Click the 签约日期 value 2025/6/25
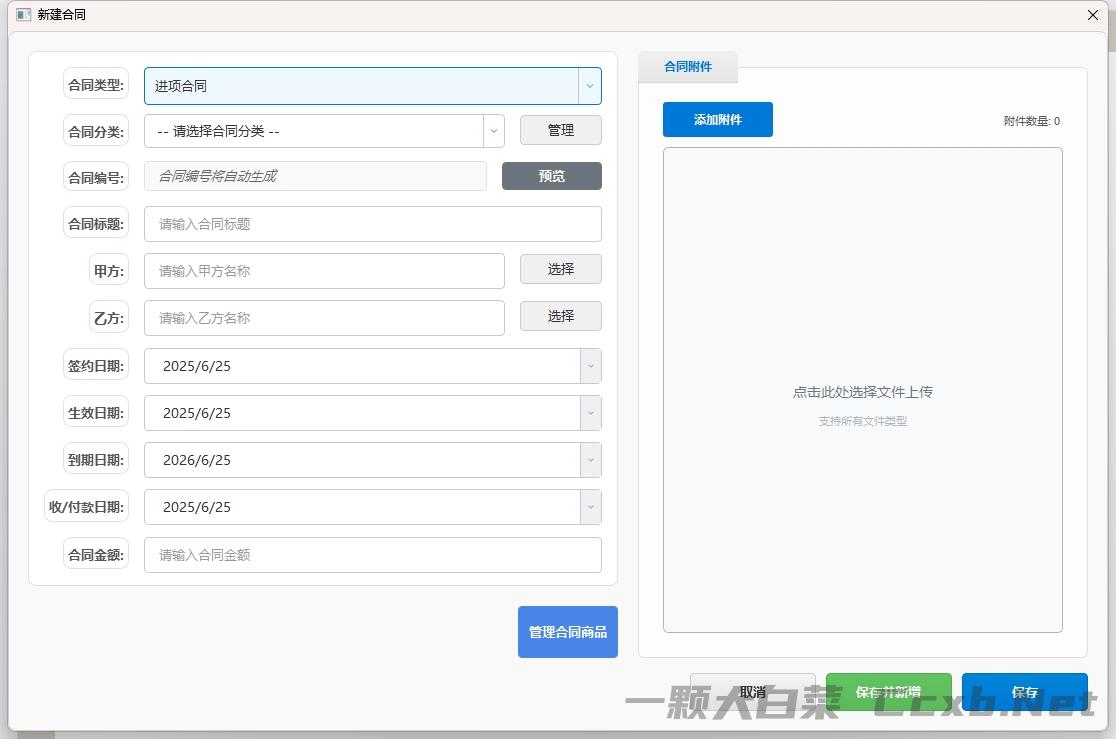 197,366
